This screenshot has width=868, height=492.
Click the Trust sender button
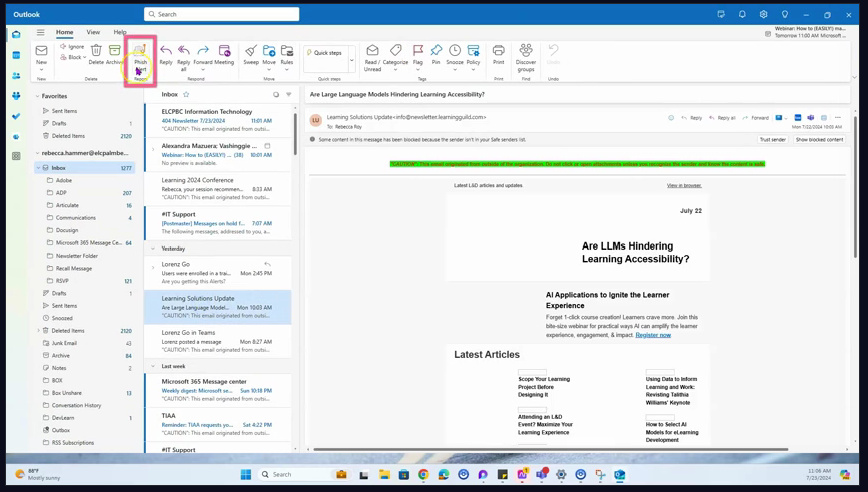tap(773, 139)
